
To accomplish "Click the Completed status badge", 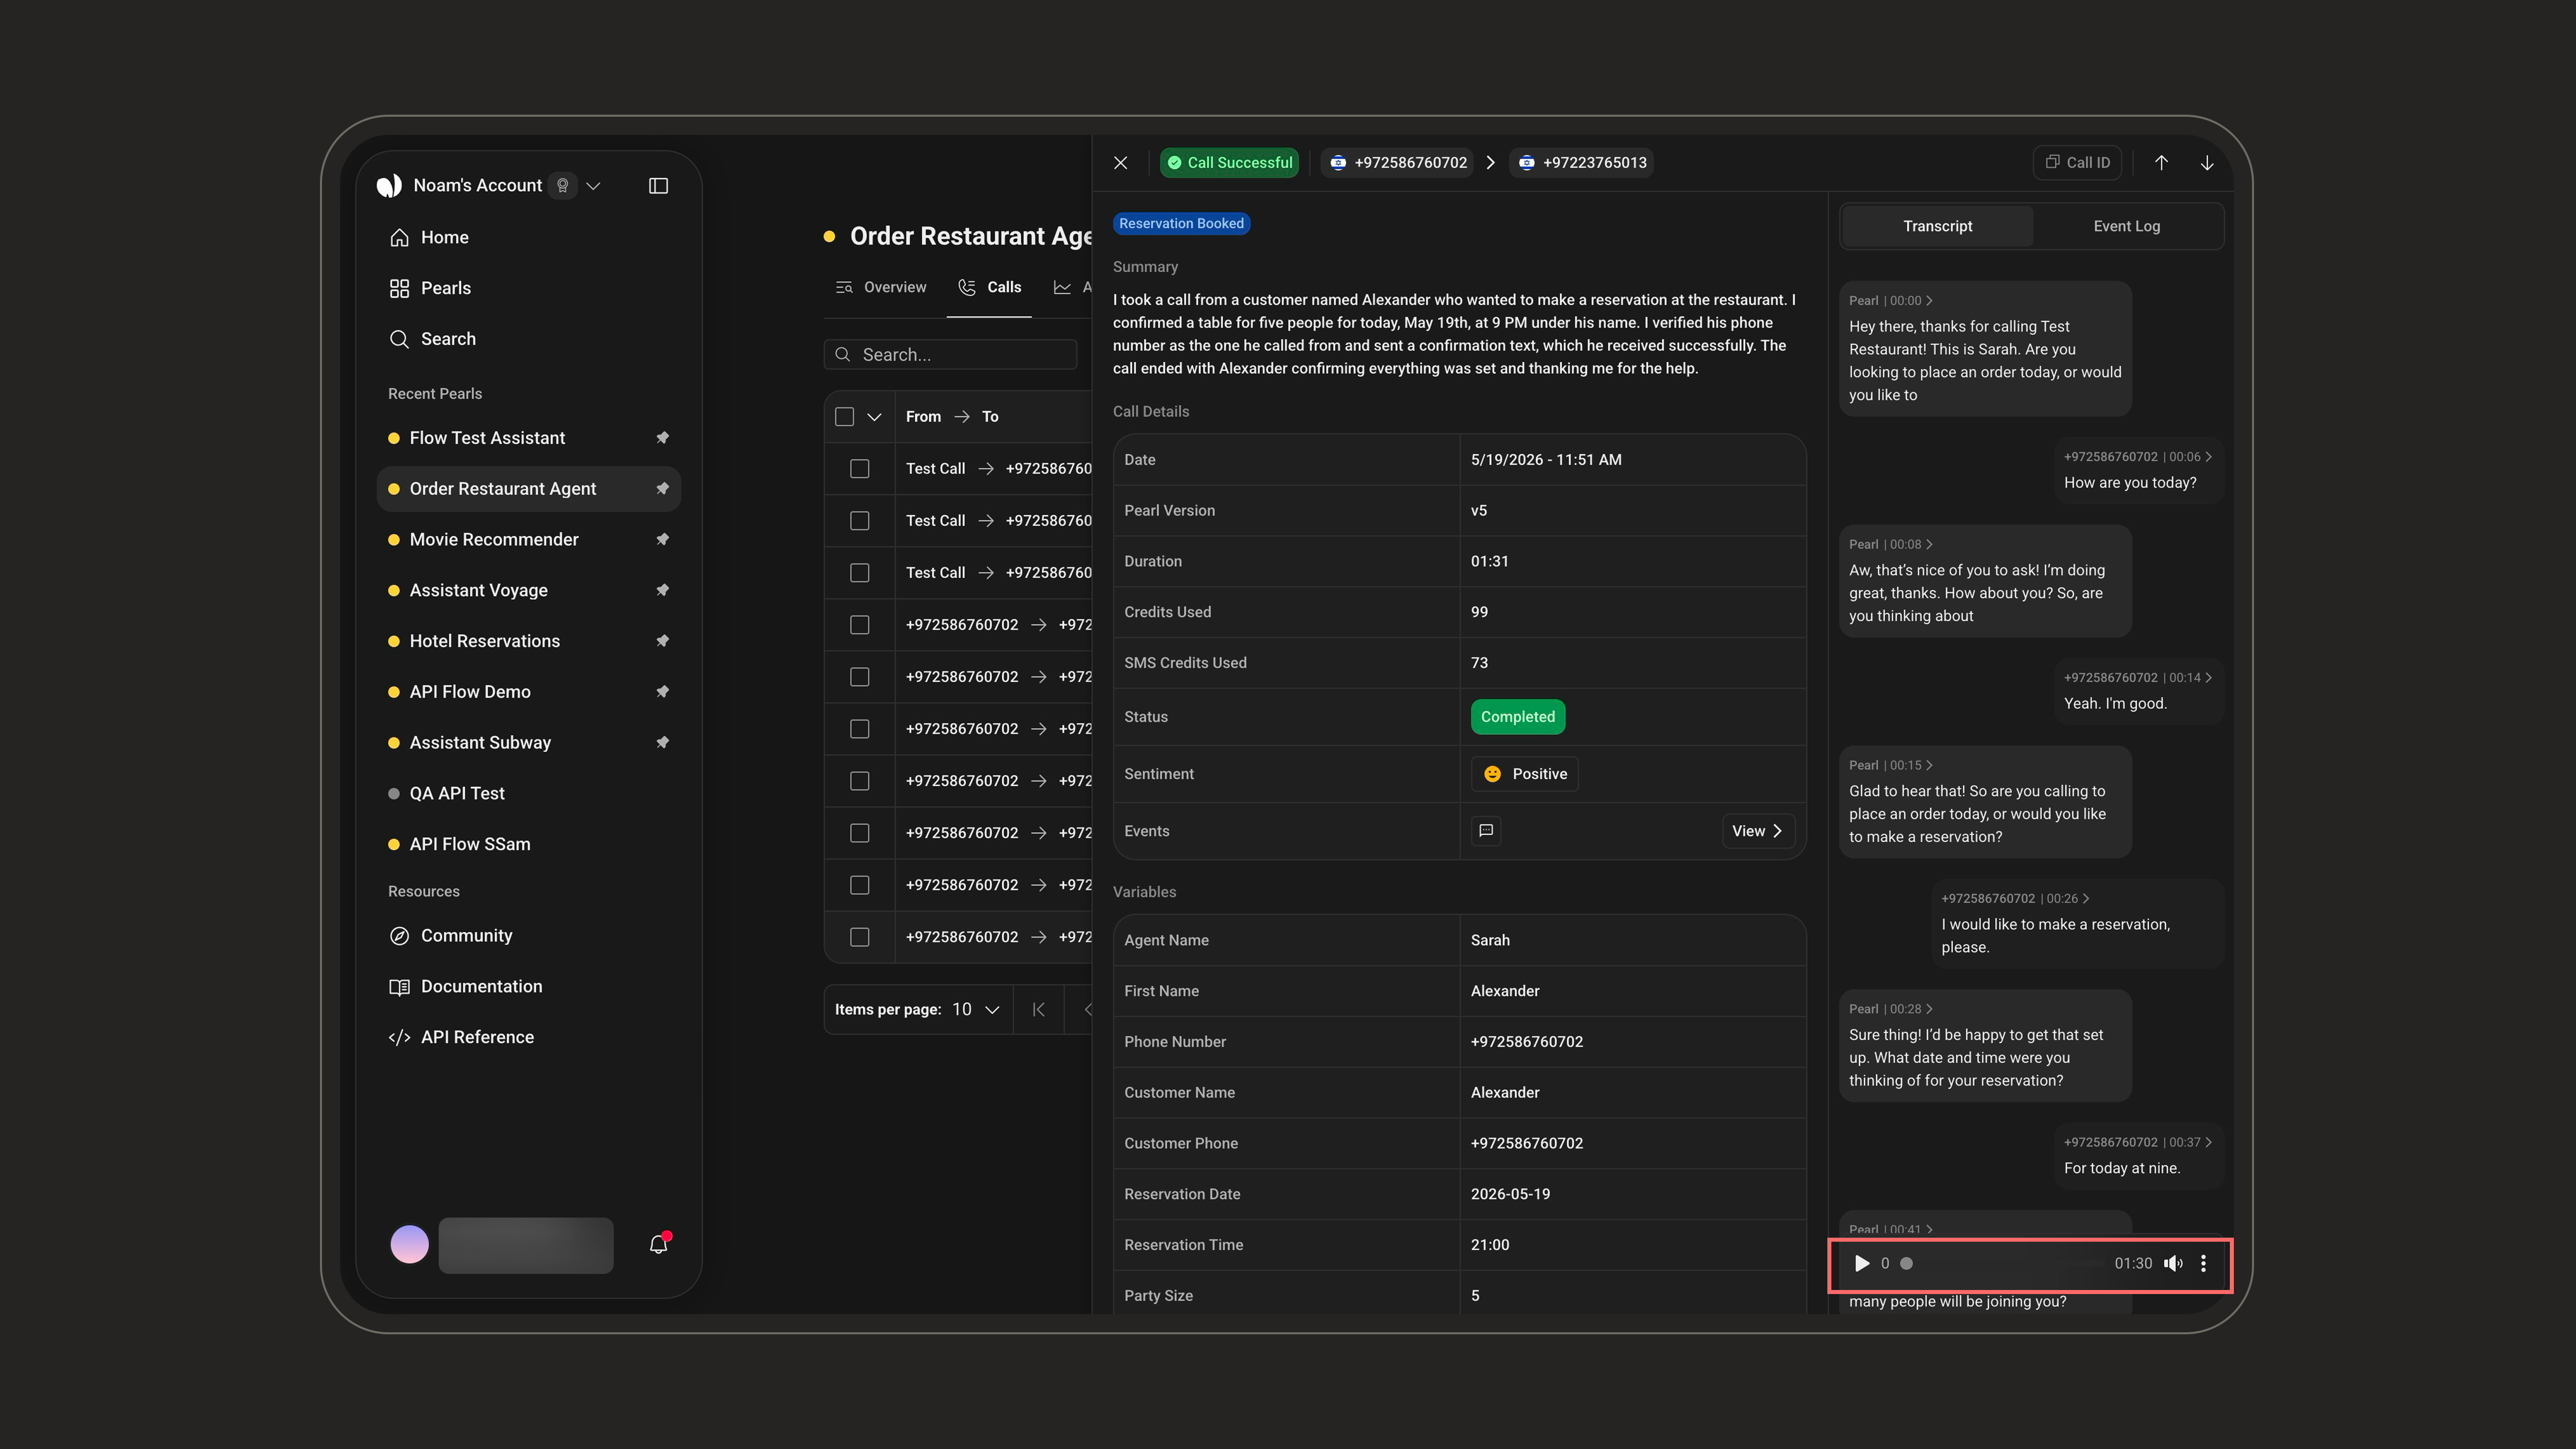I will (x=1517, y=717).
